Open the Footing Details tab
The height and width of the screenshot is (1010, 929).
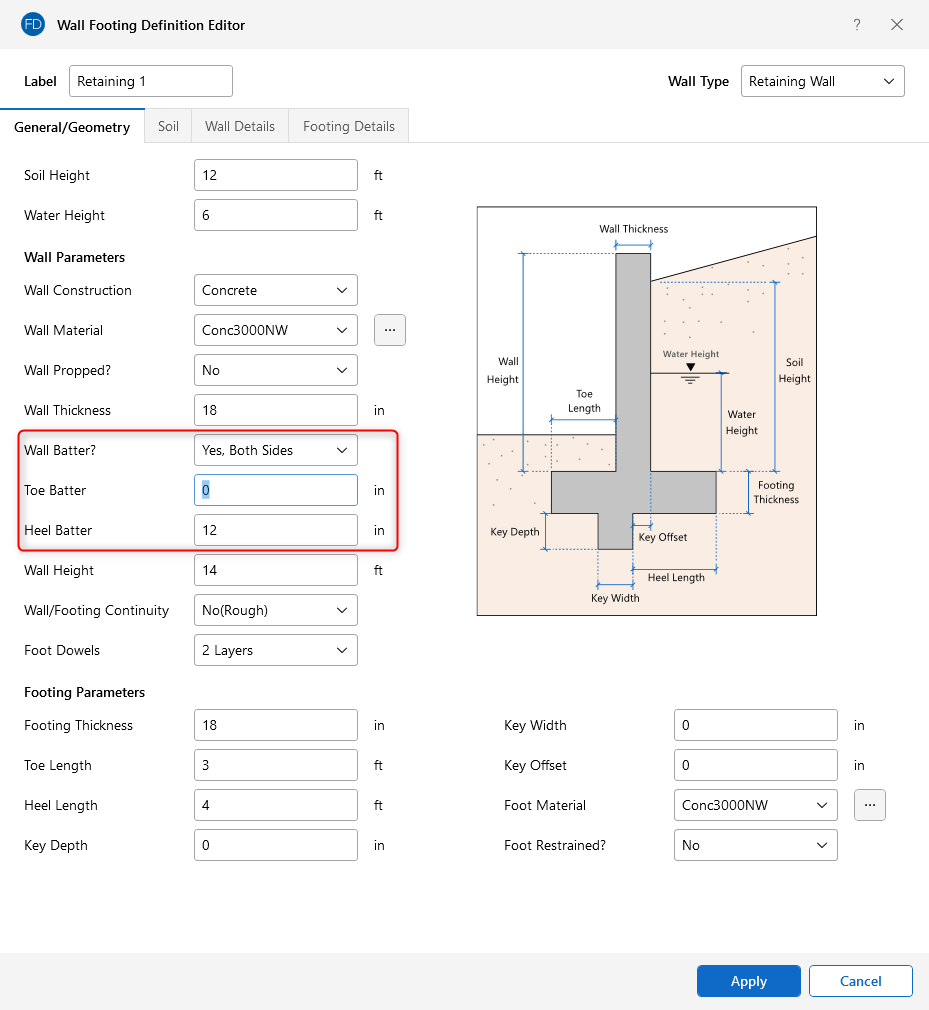(x=349, y=126)
